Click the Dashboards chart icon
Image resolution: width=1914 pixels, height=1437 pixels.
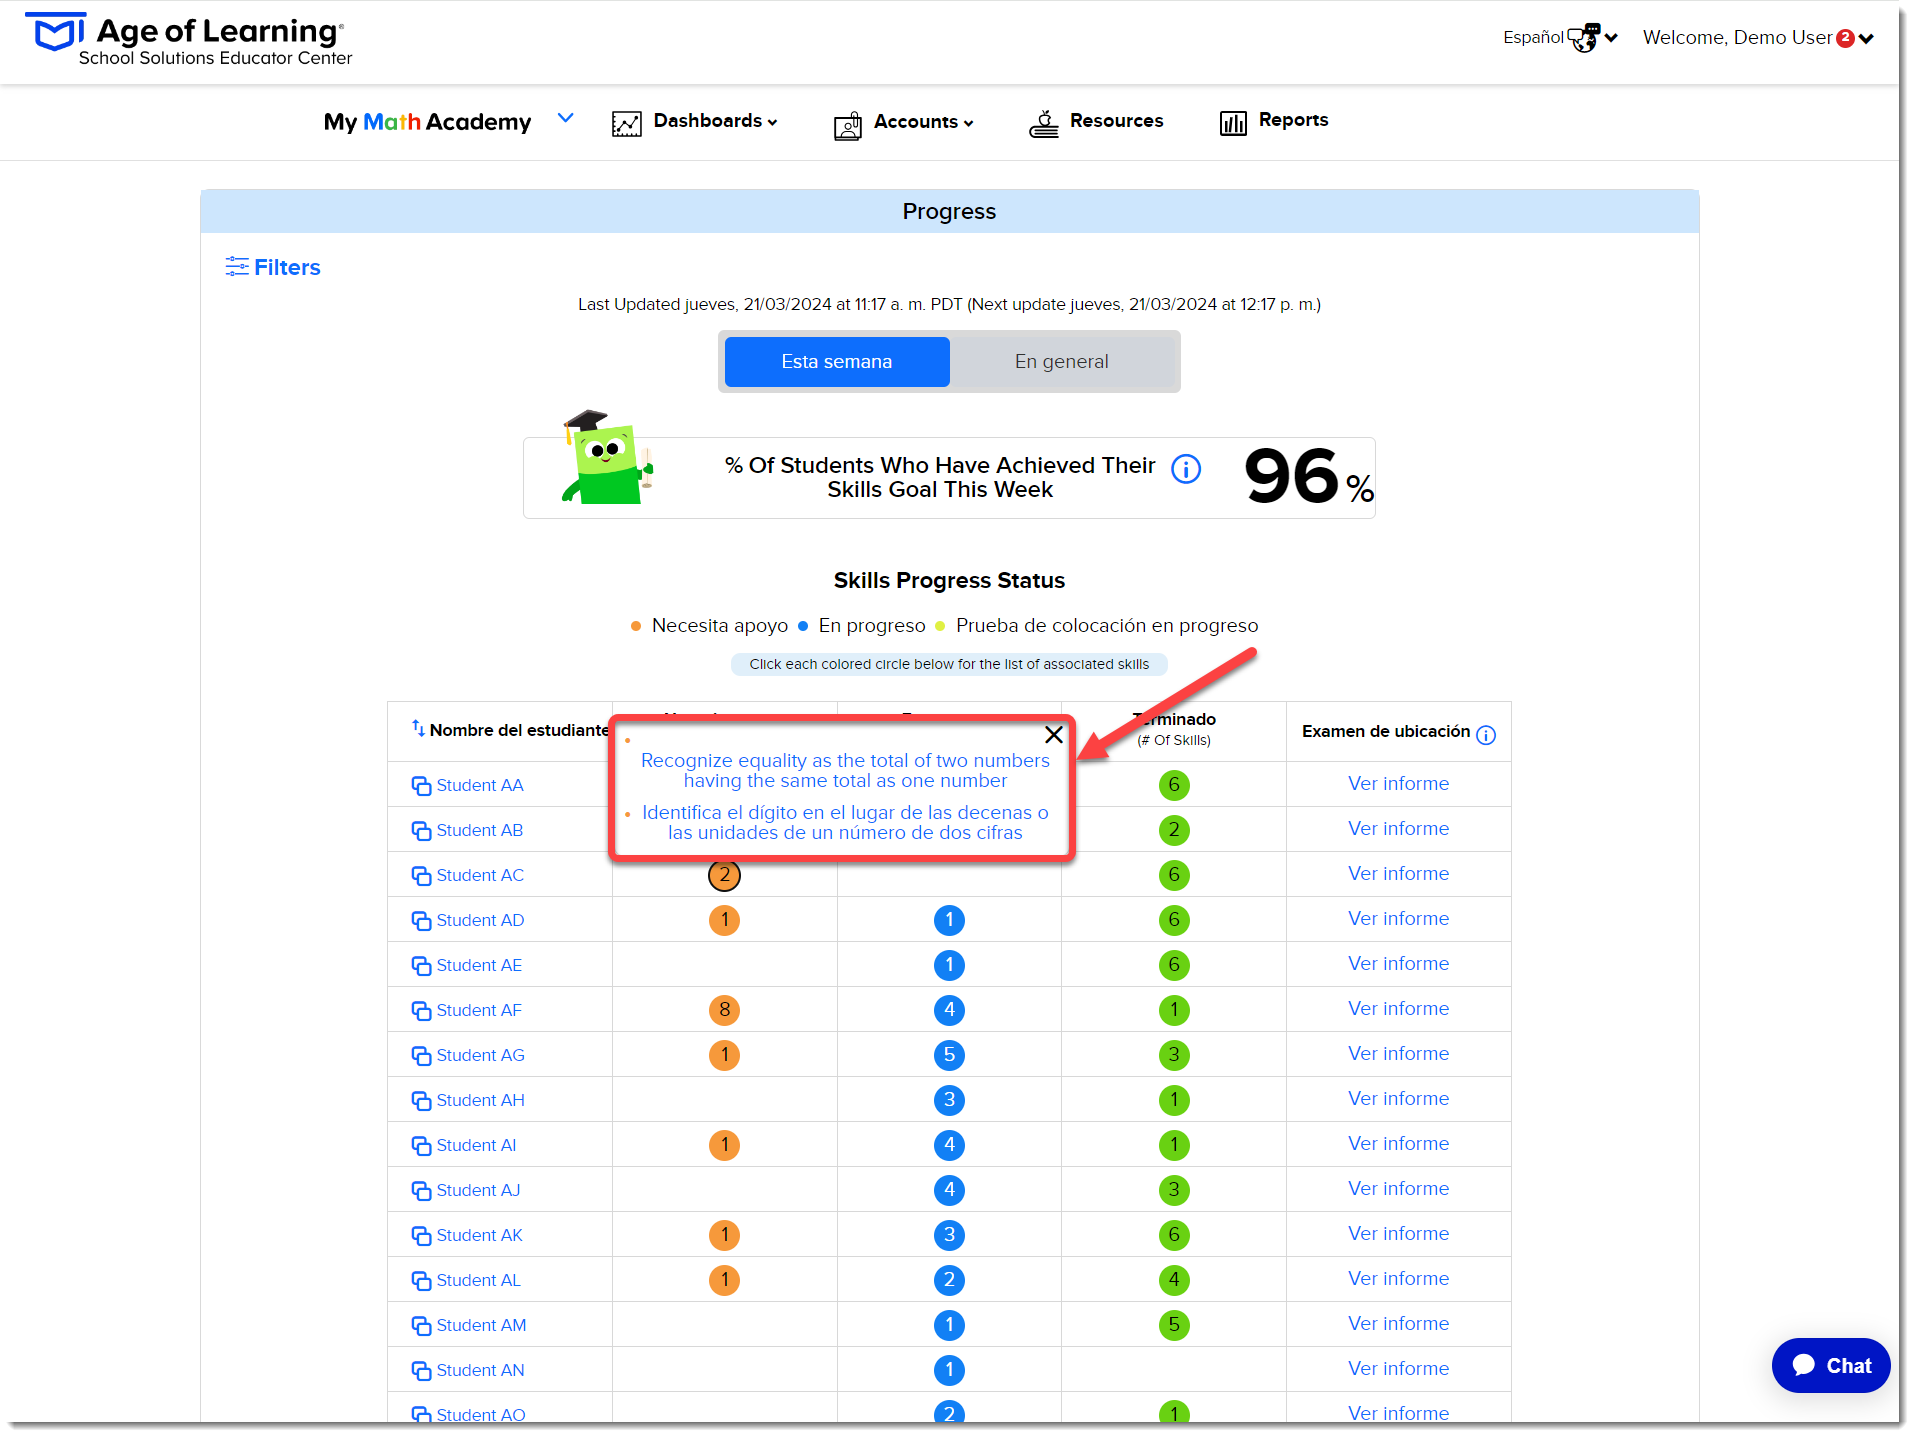point(626,122)
